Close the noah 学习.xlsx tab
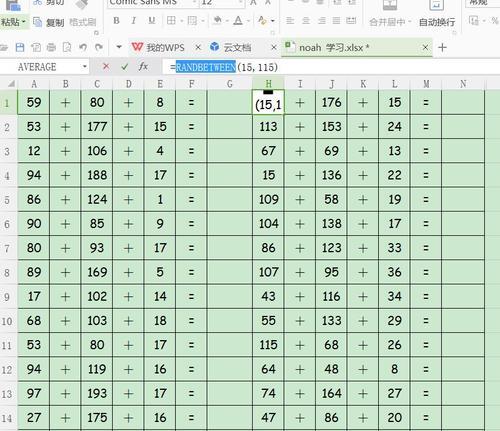Viewport: 500px width, 431px height. [425, 47]
